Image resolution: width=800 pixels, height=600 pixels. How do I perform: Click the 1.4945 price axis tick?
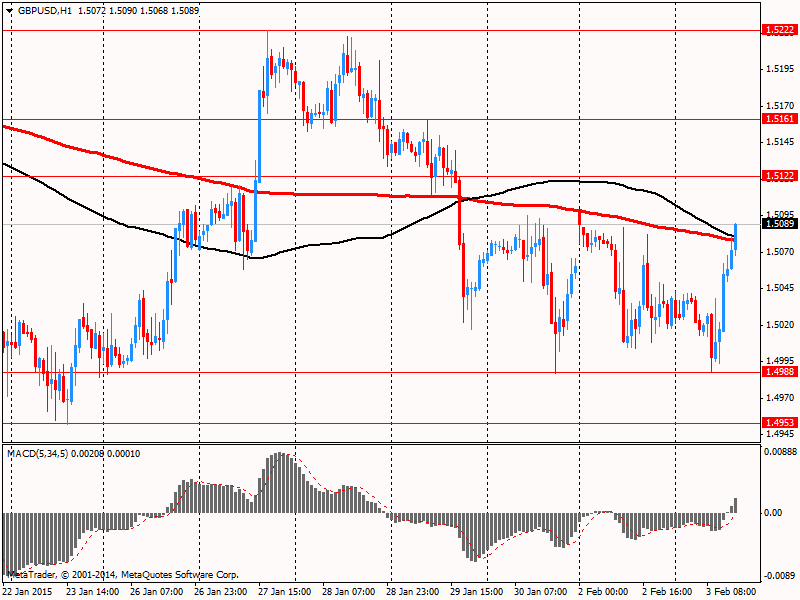[x=781, y=434]
